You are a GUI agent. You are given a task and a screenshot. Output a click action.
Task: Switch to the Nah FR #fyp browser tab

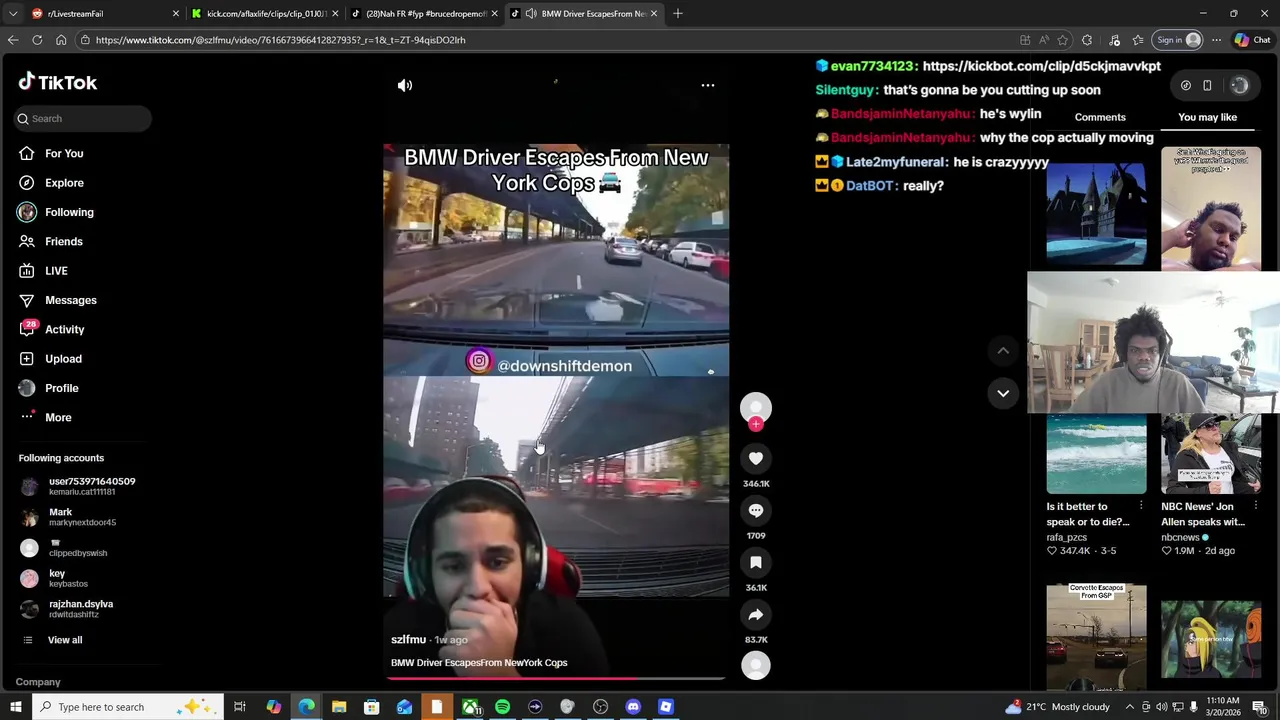pos(425,13)
